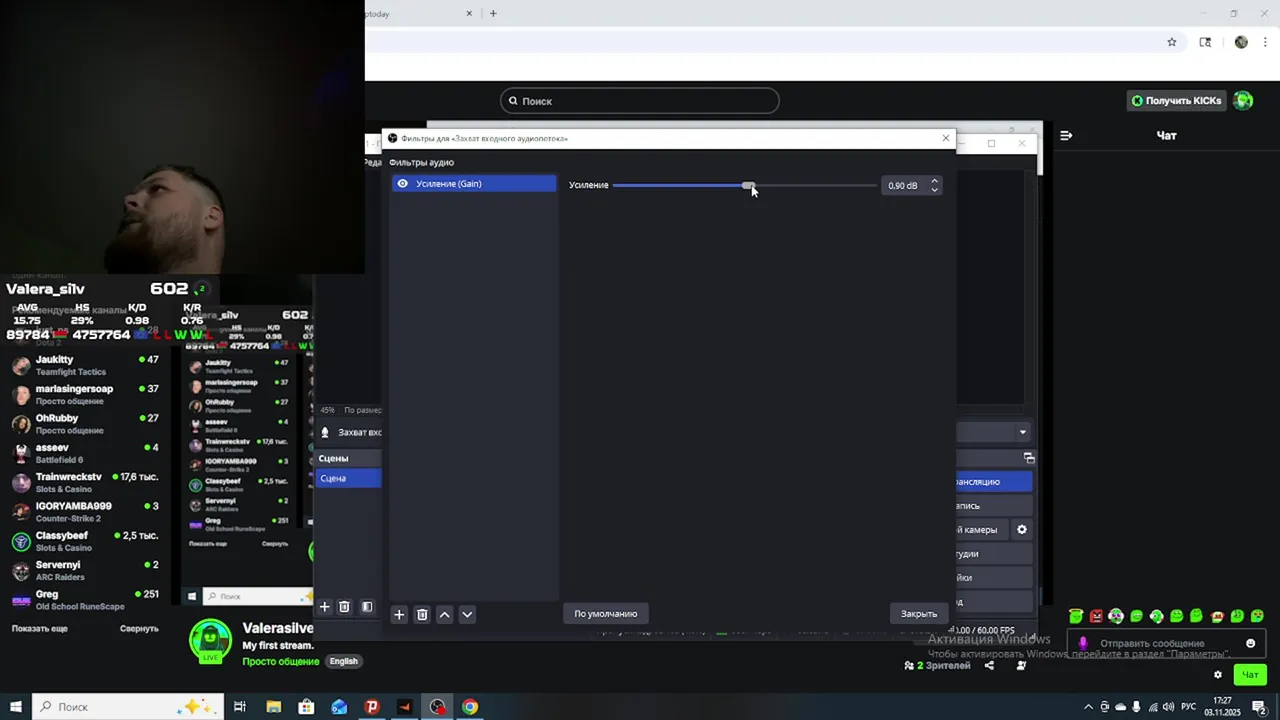Open the OBS Studio icon in the taskbar
This screenshot has height=720, width=1280.
tap(437, 707)
